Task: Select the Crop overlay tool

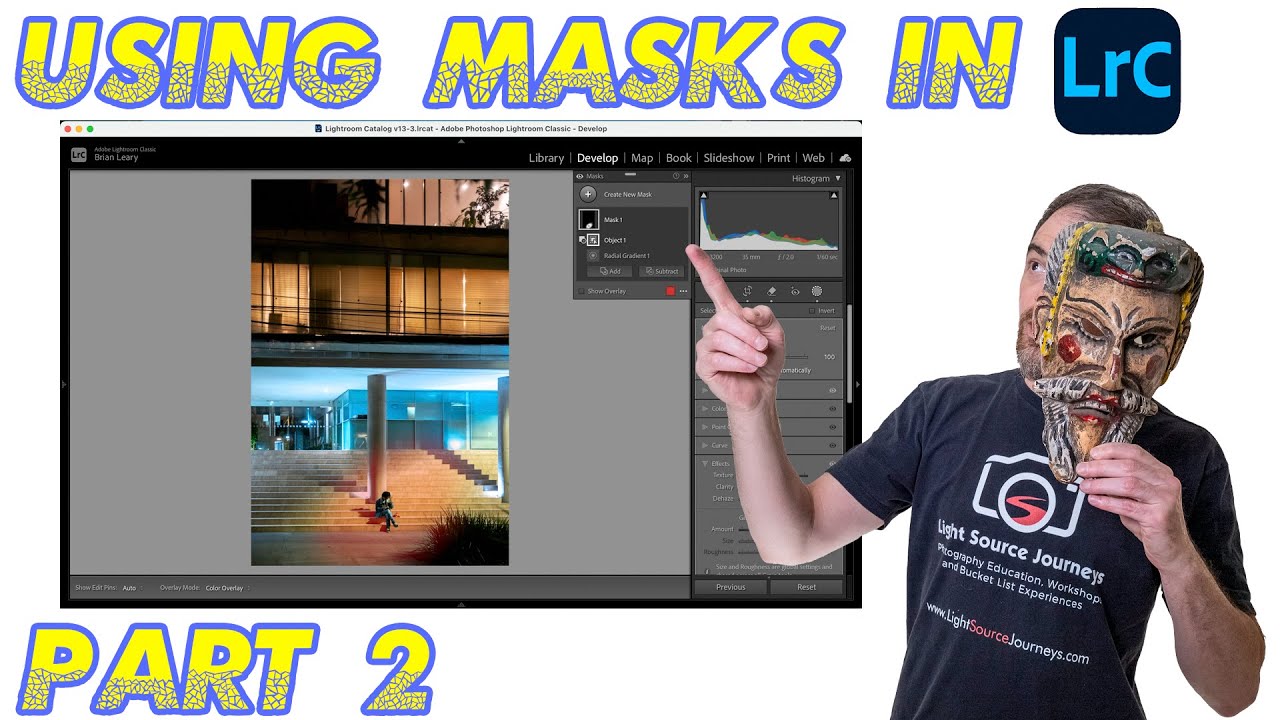Action: click(x=747, y=291)
